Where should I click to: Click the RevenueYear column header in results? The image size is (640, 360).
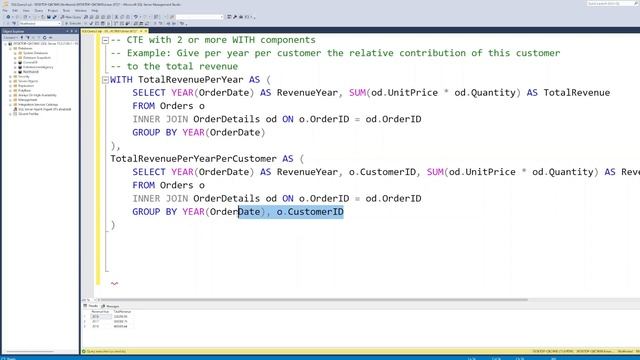(100, 311)
